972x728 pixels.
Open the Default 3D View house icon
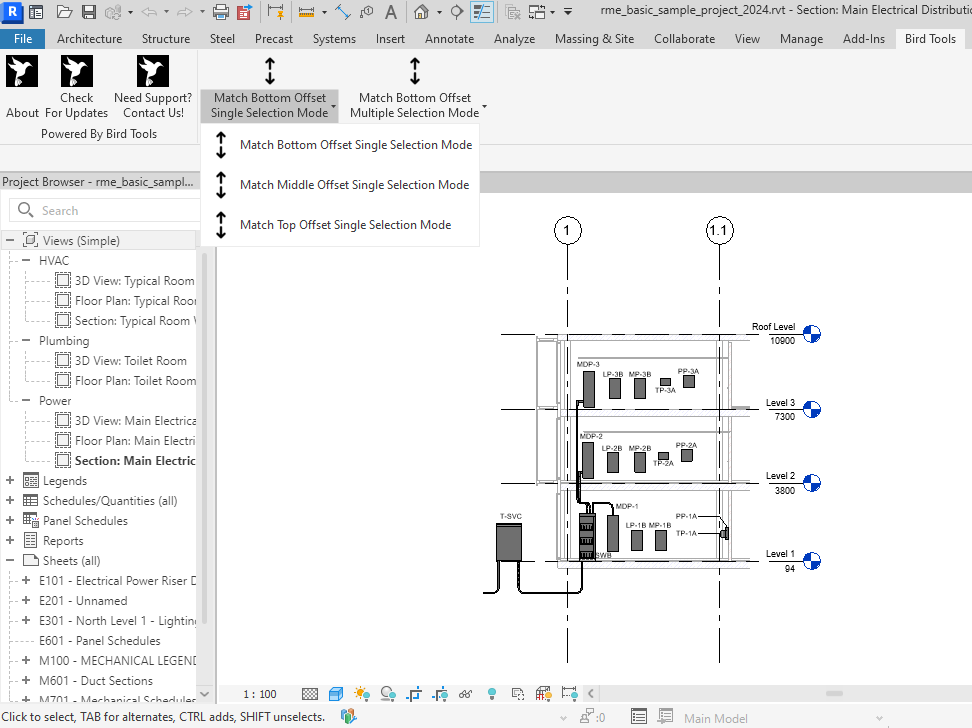tap(422, 12)
